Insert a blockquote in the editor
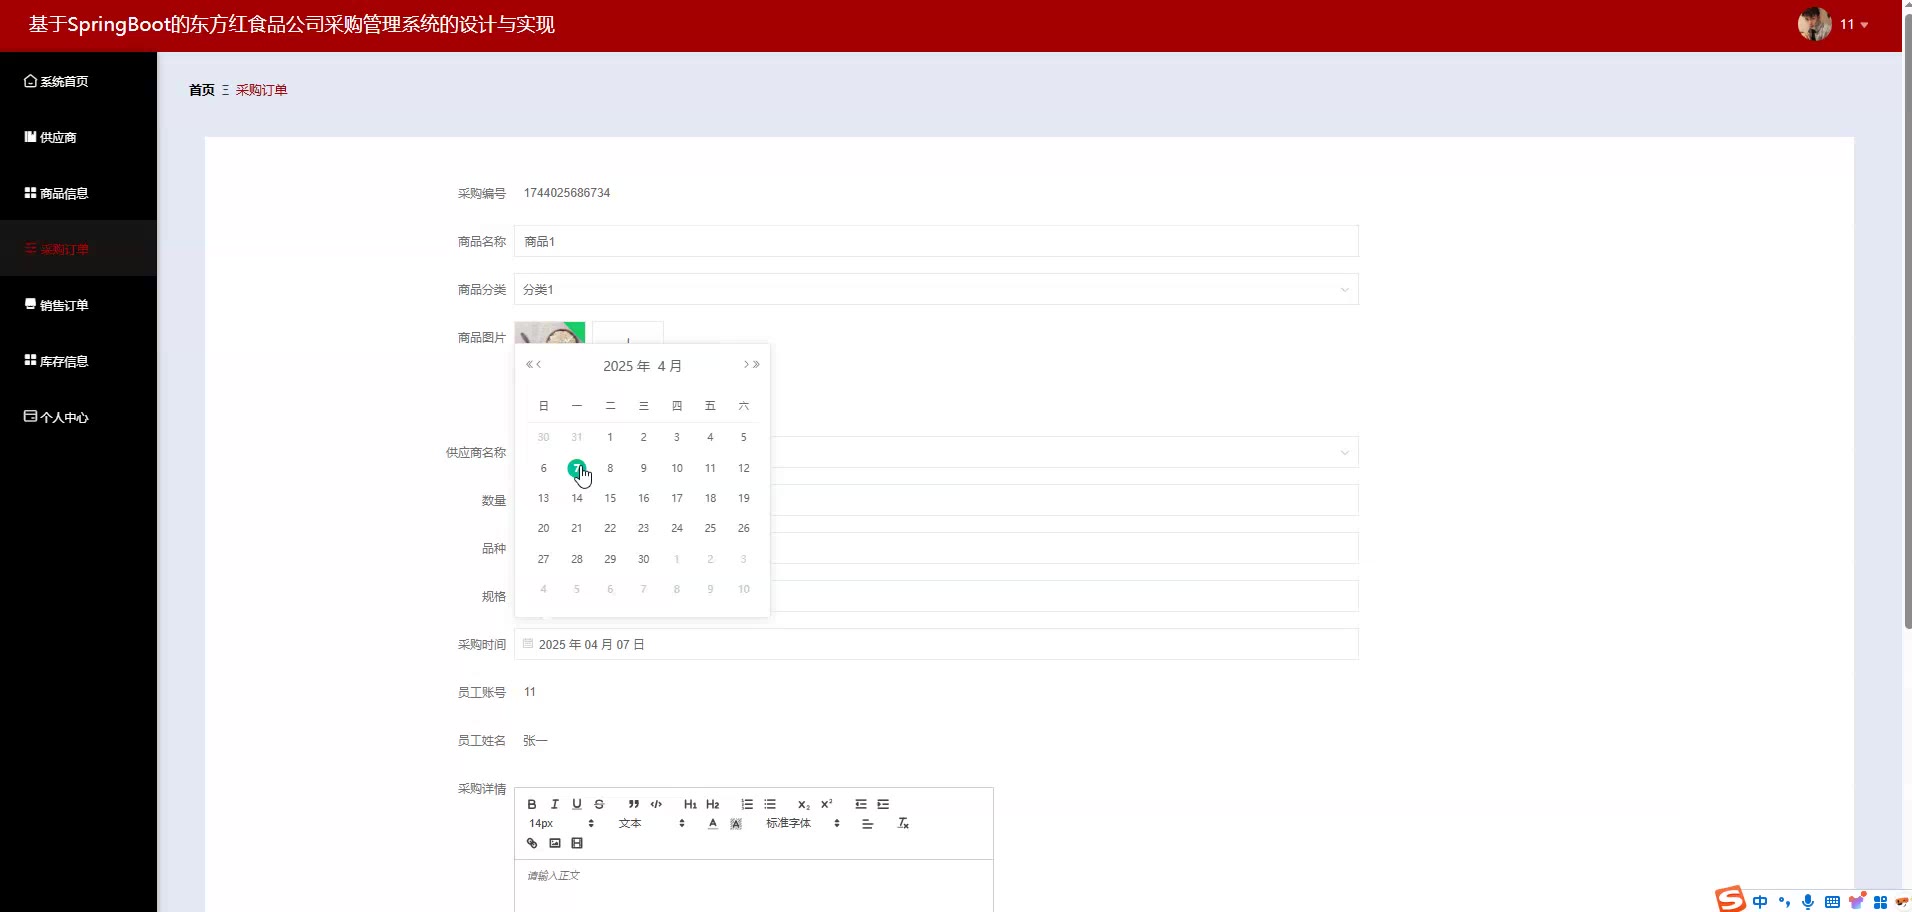The height and width of the screenshot is (912, 1912). point(634,804)
